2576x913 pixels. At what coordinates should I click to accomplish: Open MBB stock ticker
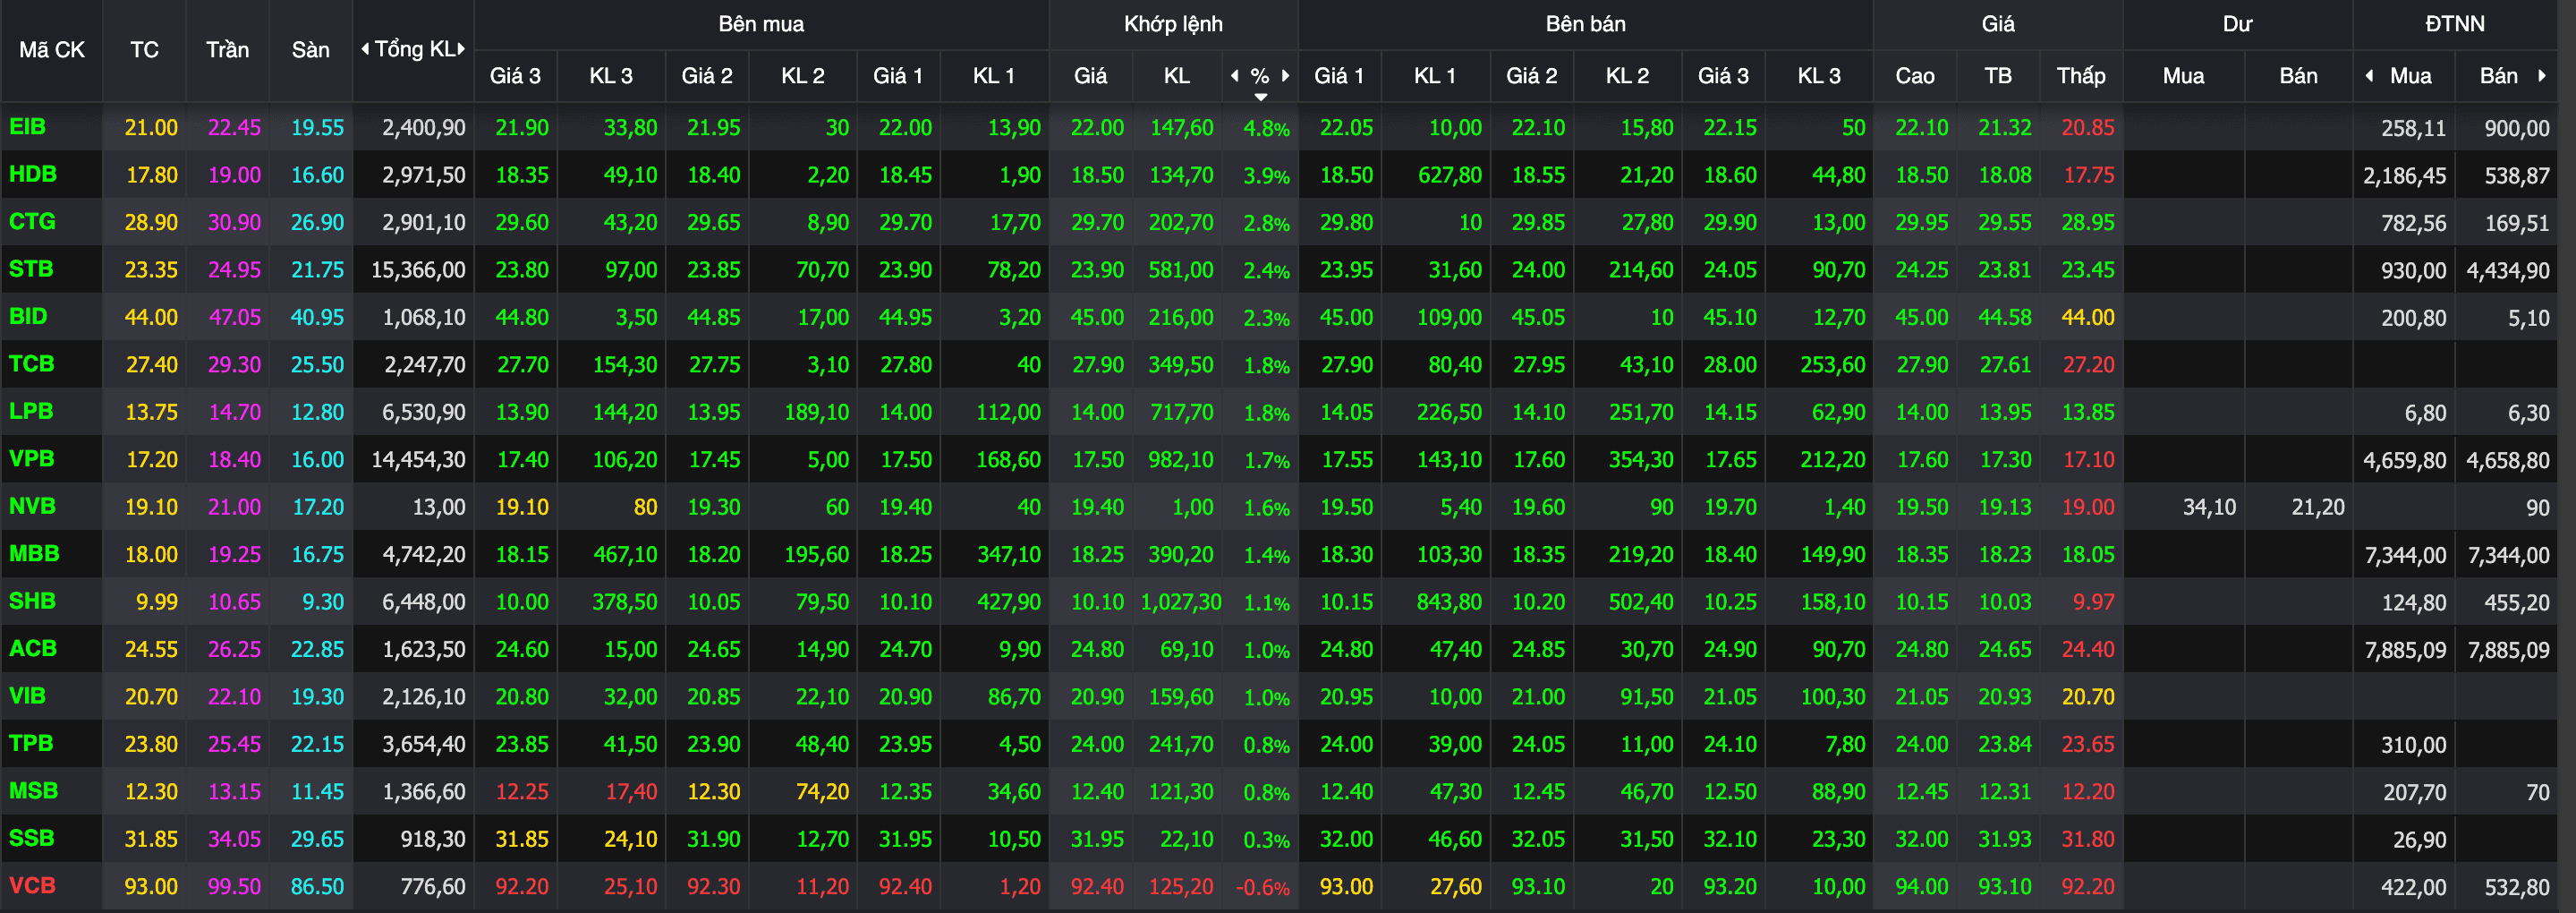pos(34,553)
